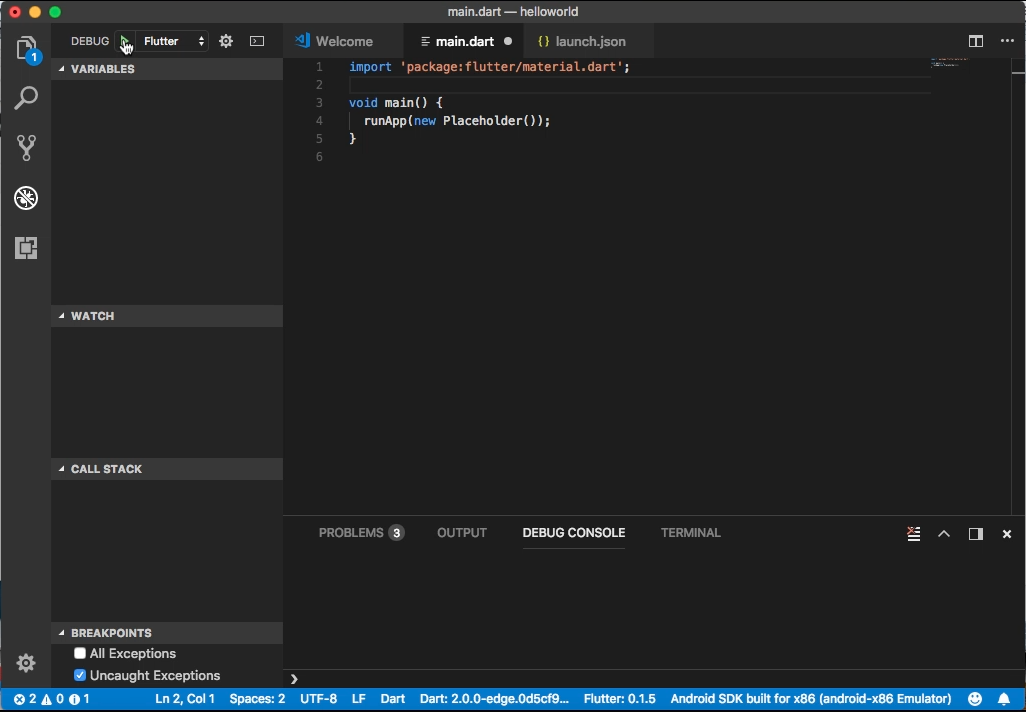
Task: Move the panel to the side
Action: coord(976,534)
